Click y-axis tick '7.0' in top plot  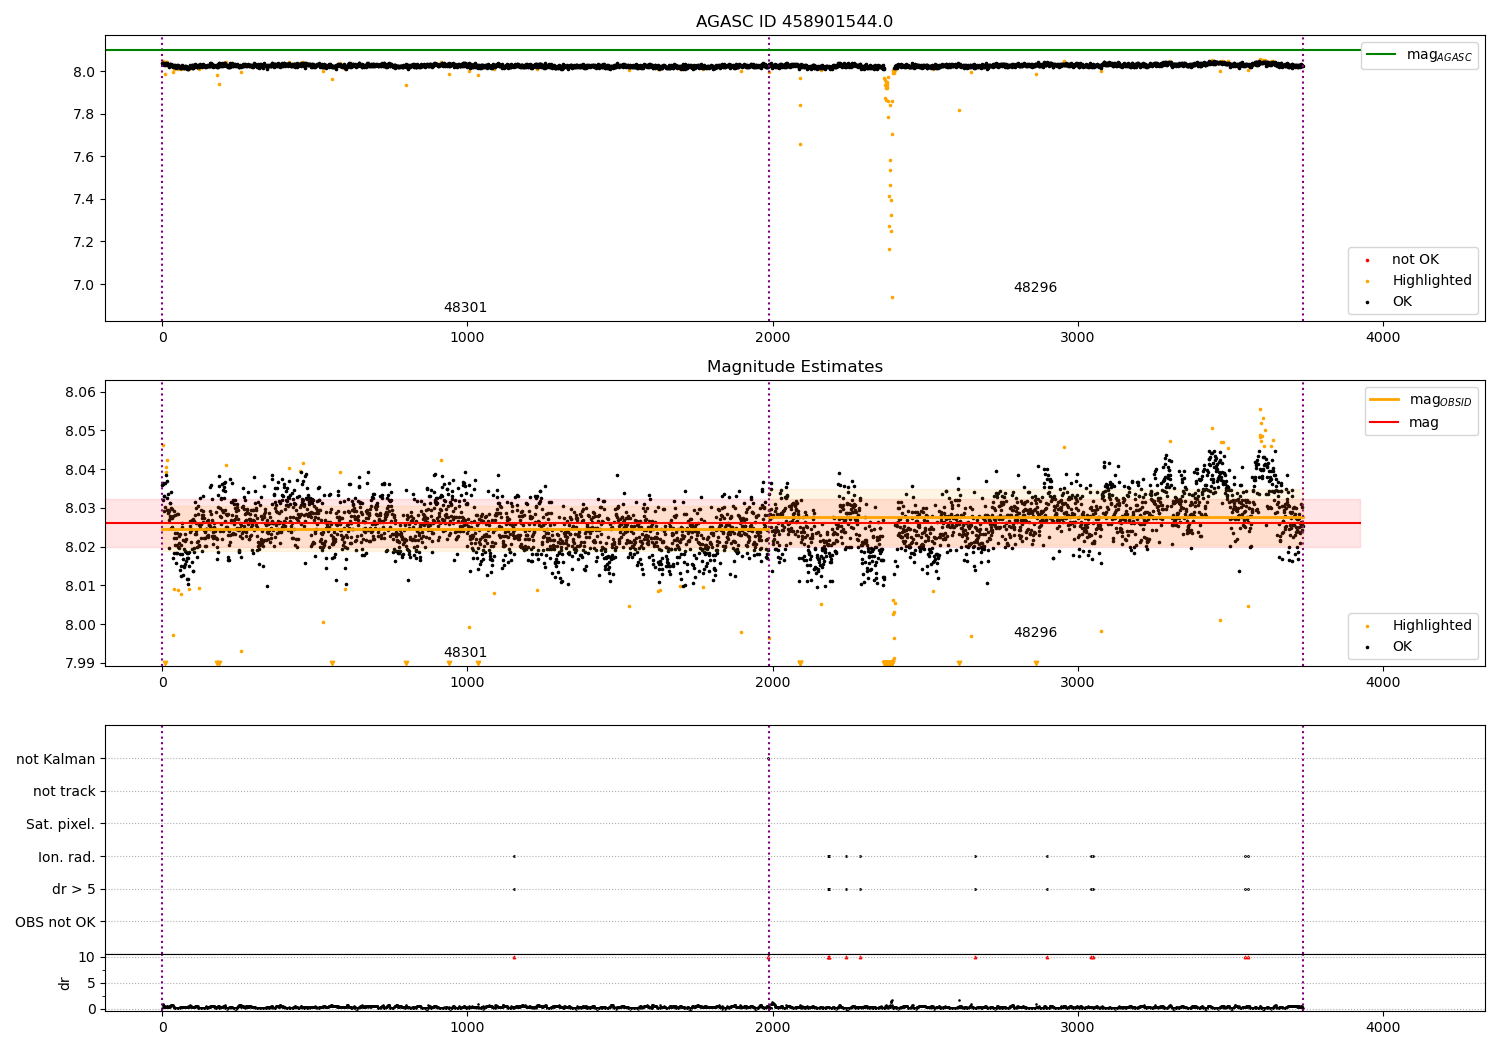tap(85, 285)
